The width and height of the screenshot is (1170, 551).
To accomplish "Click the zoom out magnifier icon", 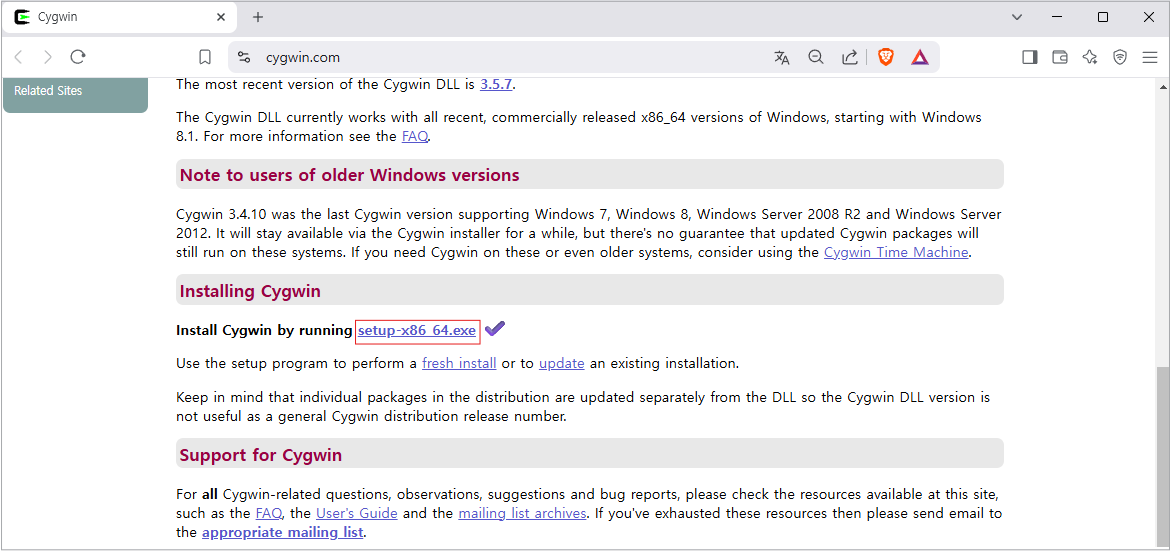I will pyautogui.click(x=816, y=57).
